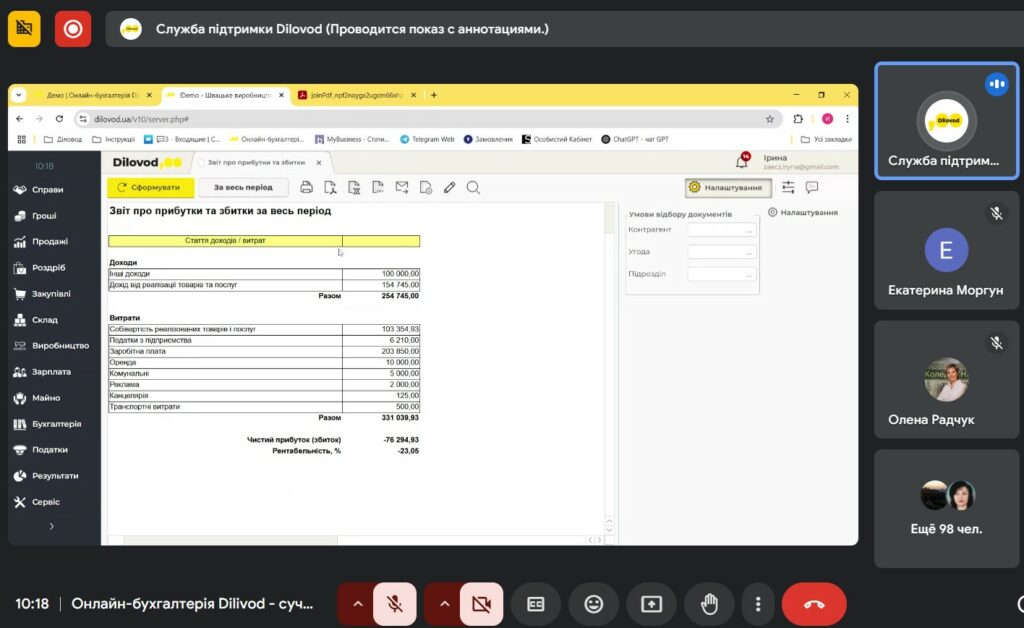Switch to Демо Онлайн-бухгалтерія browser tab

(92, 95)
